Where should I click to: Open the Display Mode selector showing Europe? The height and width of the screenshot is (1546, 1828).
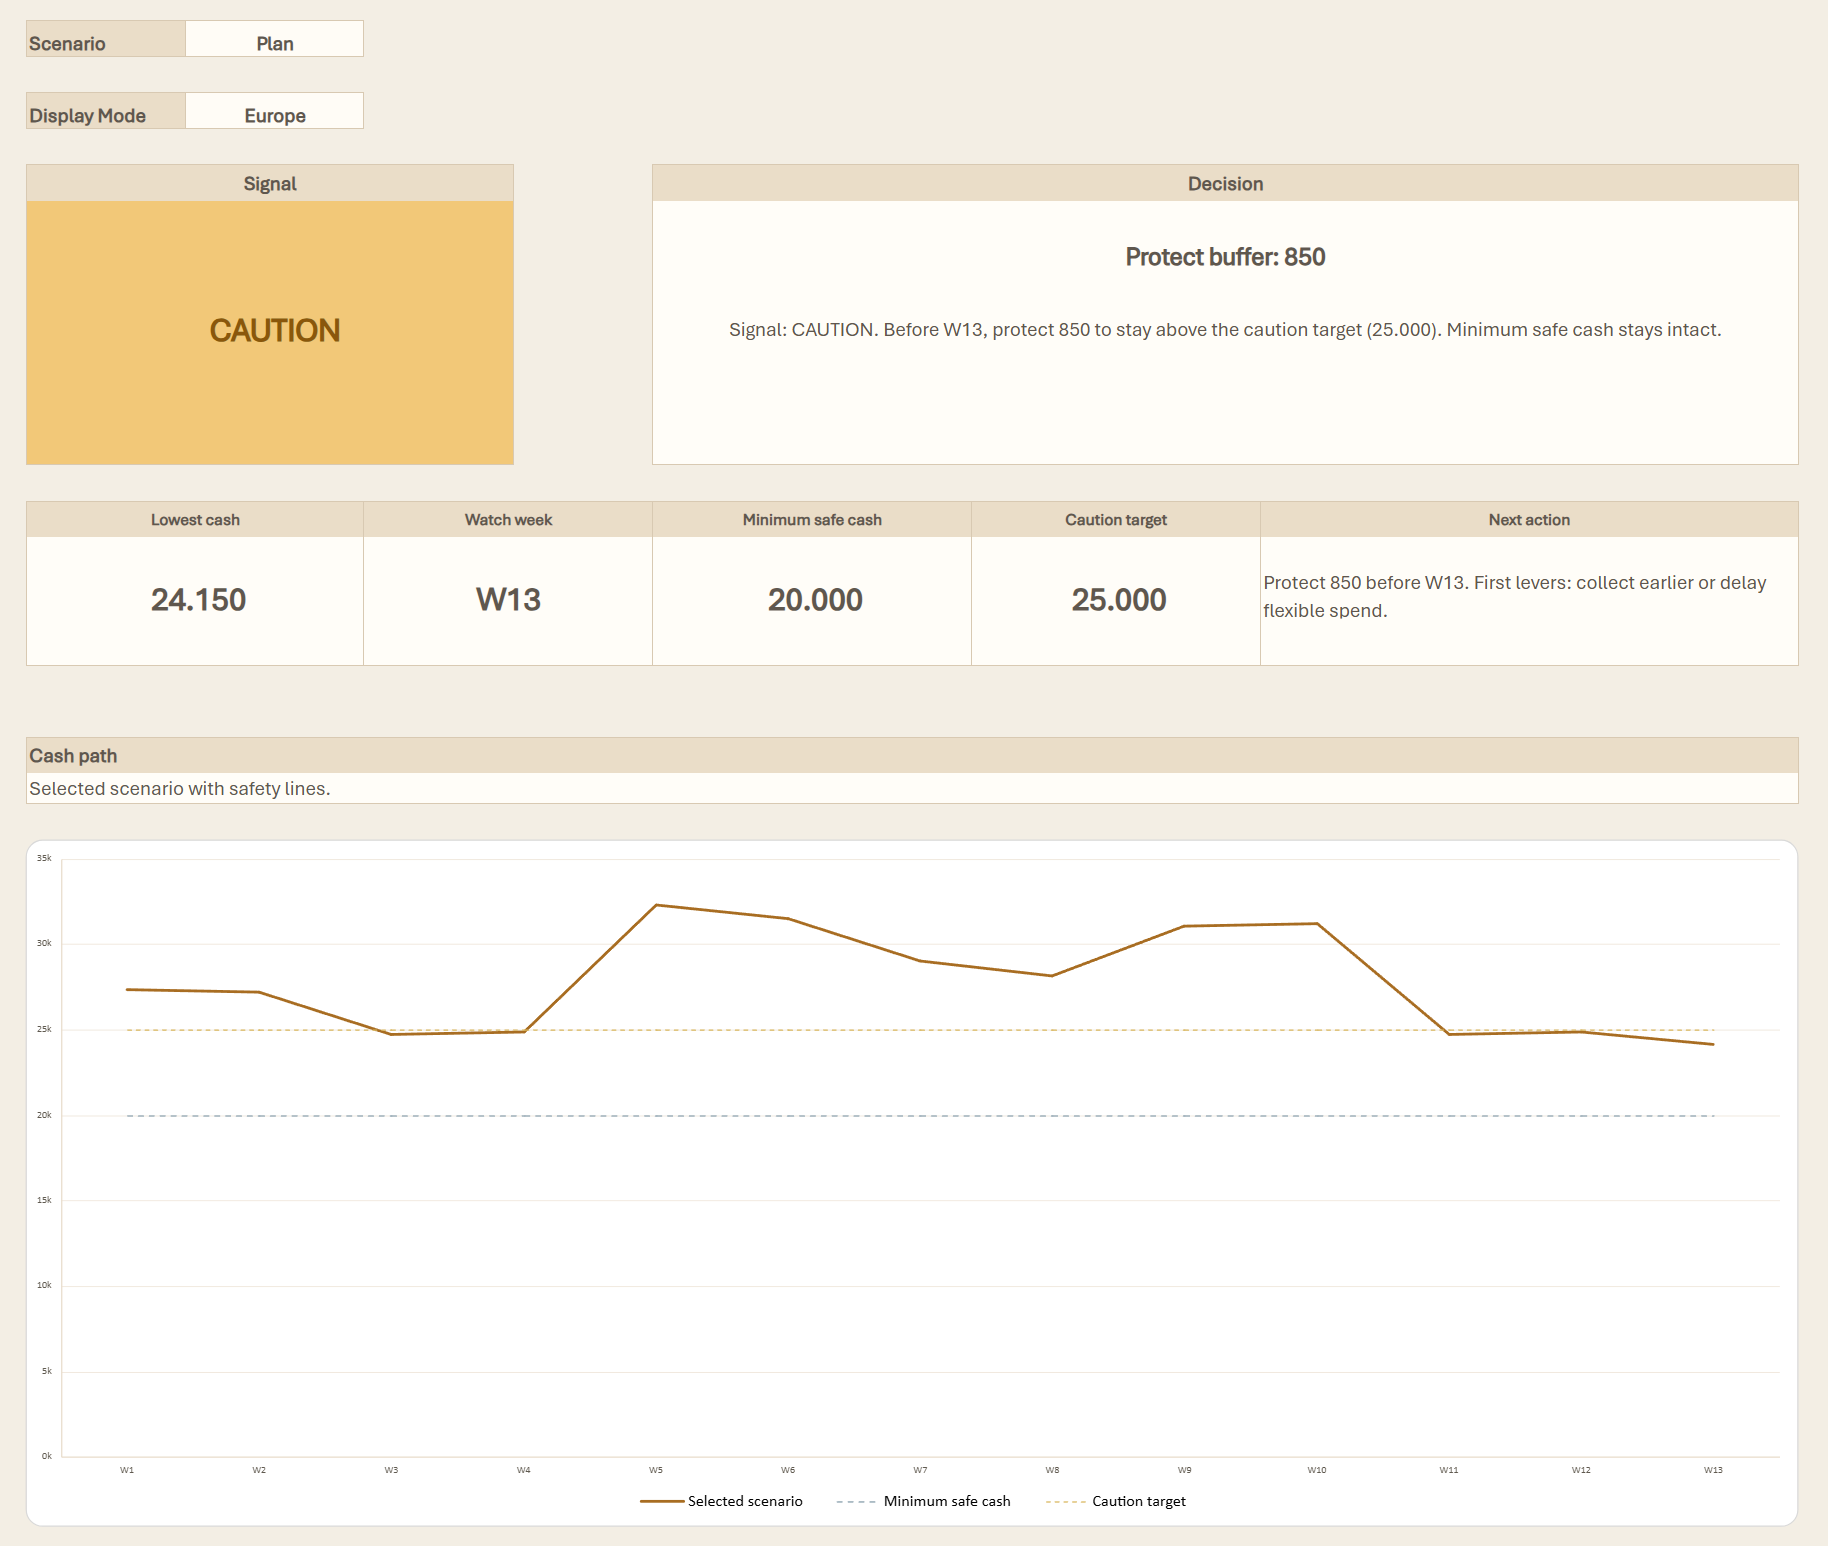point(274,111)
